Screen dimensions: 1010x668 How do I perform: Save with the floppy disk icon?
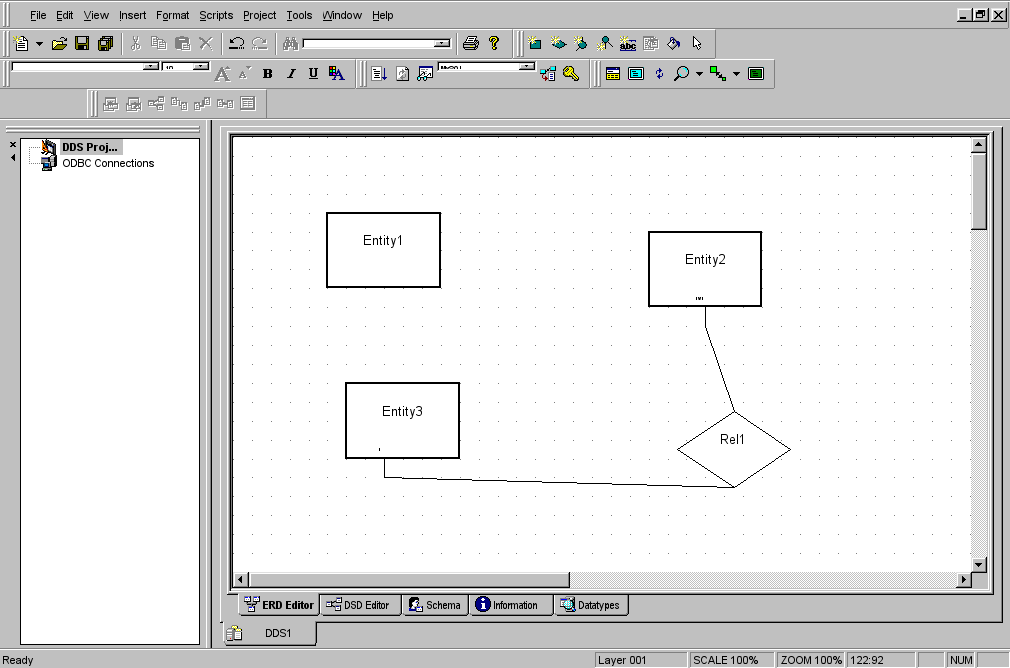[x=82, y=43]
